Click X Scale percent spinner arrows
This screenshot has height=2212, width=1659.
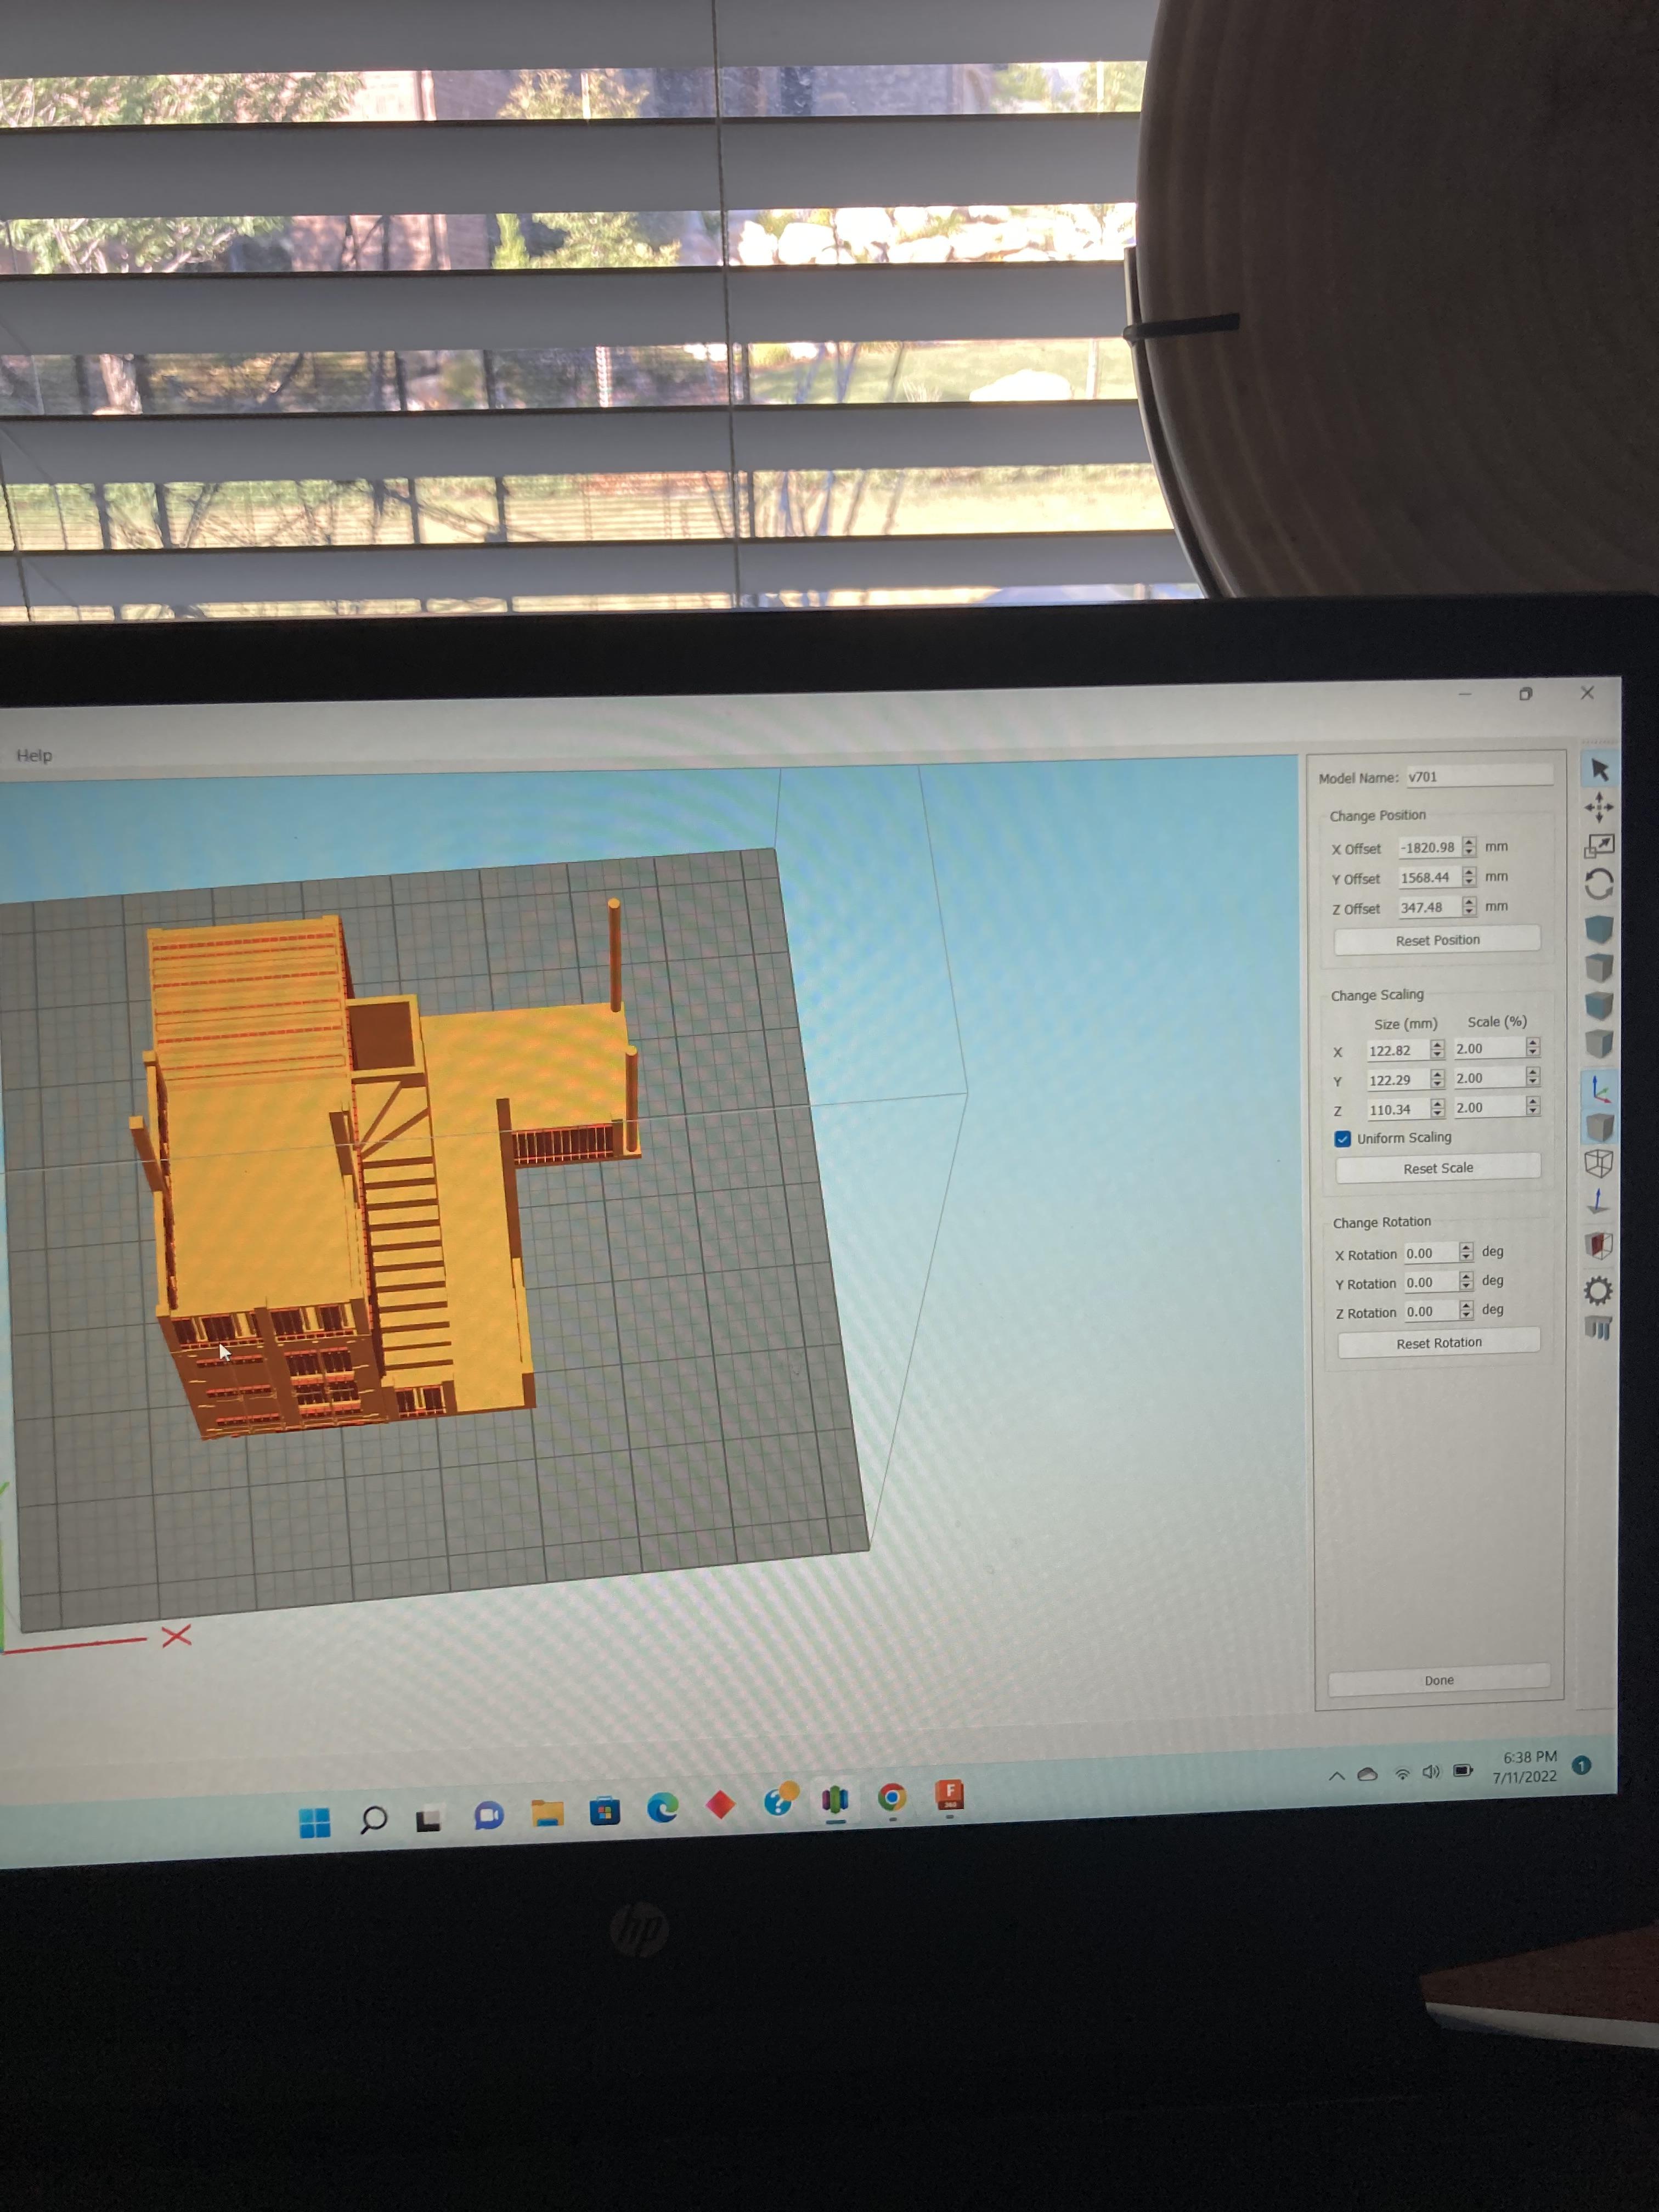click(x=1532, y=1048)
